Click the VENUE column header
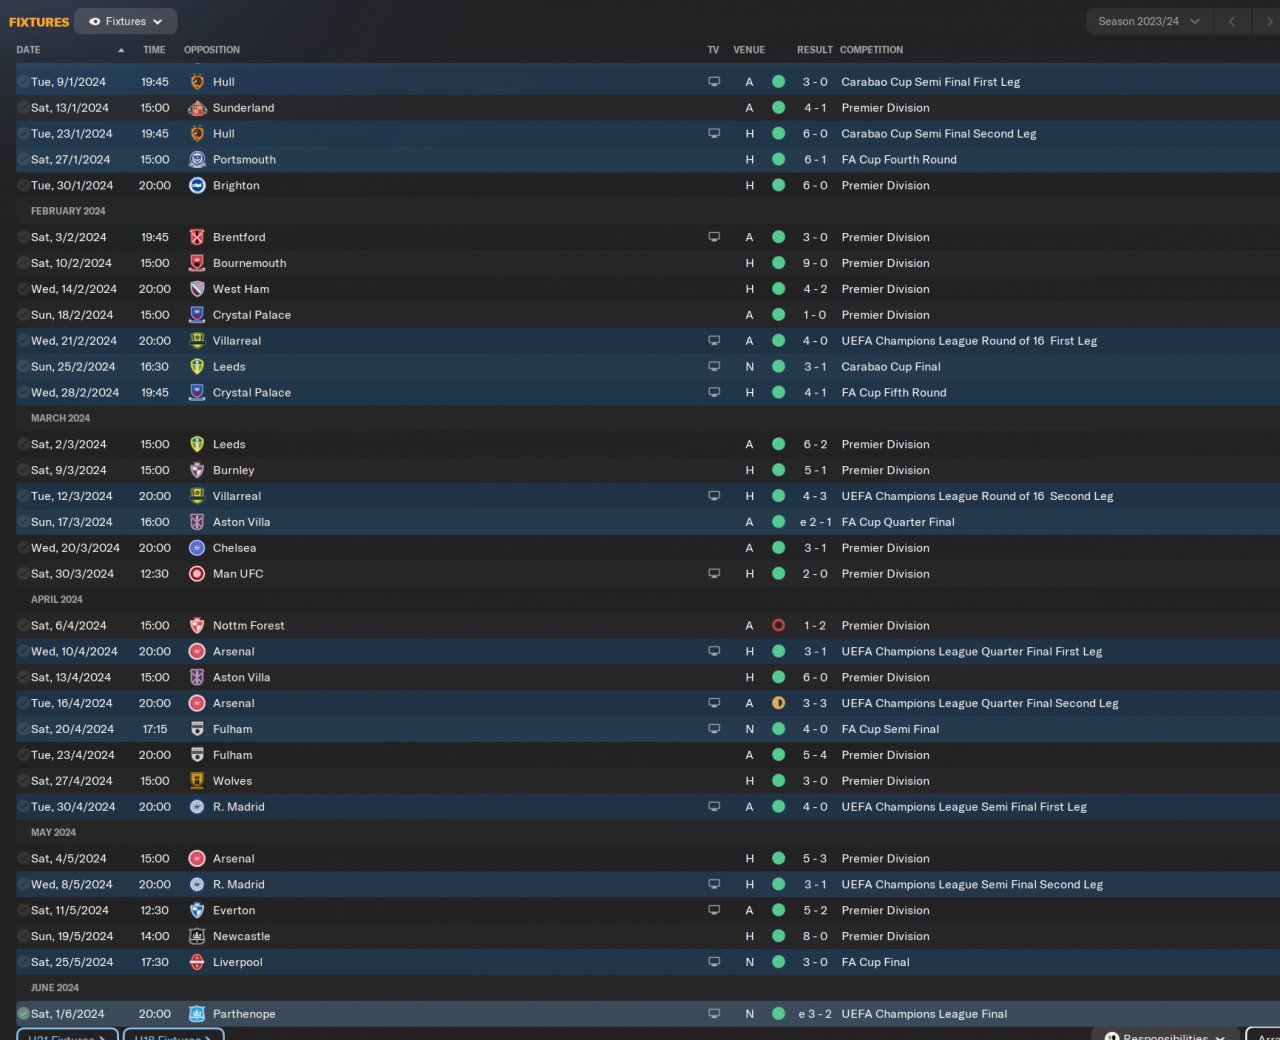Screen dimensions: 1280x1040 (x=749, y=50)
